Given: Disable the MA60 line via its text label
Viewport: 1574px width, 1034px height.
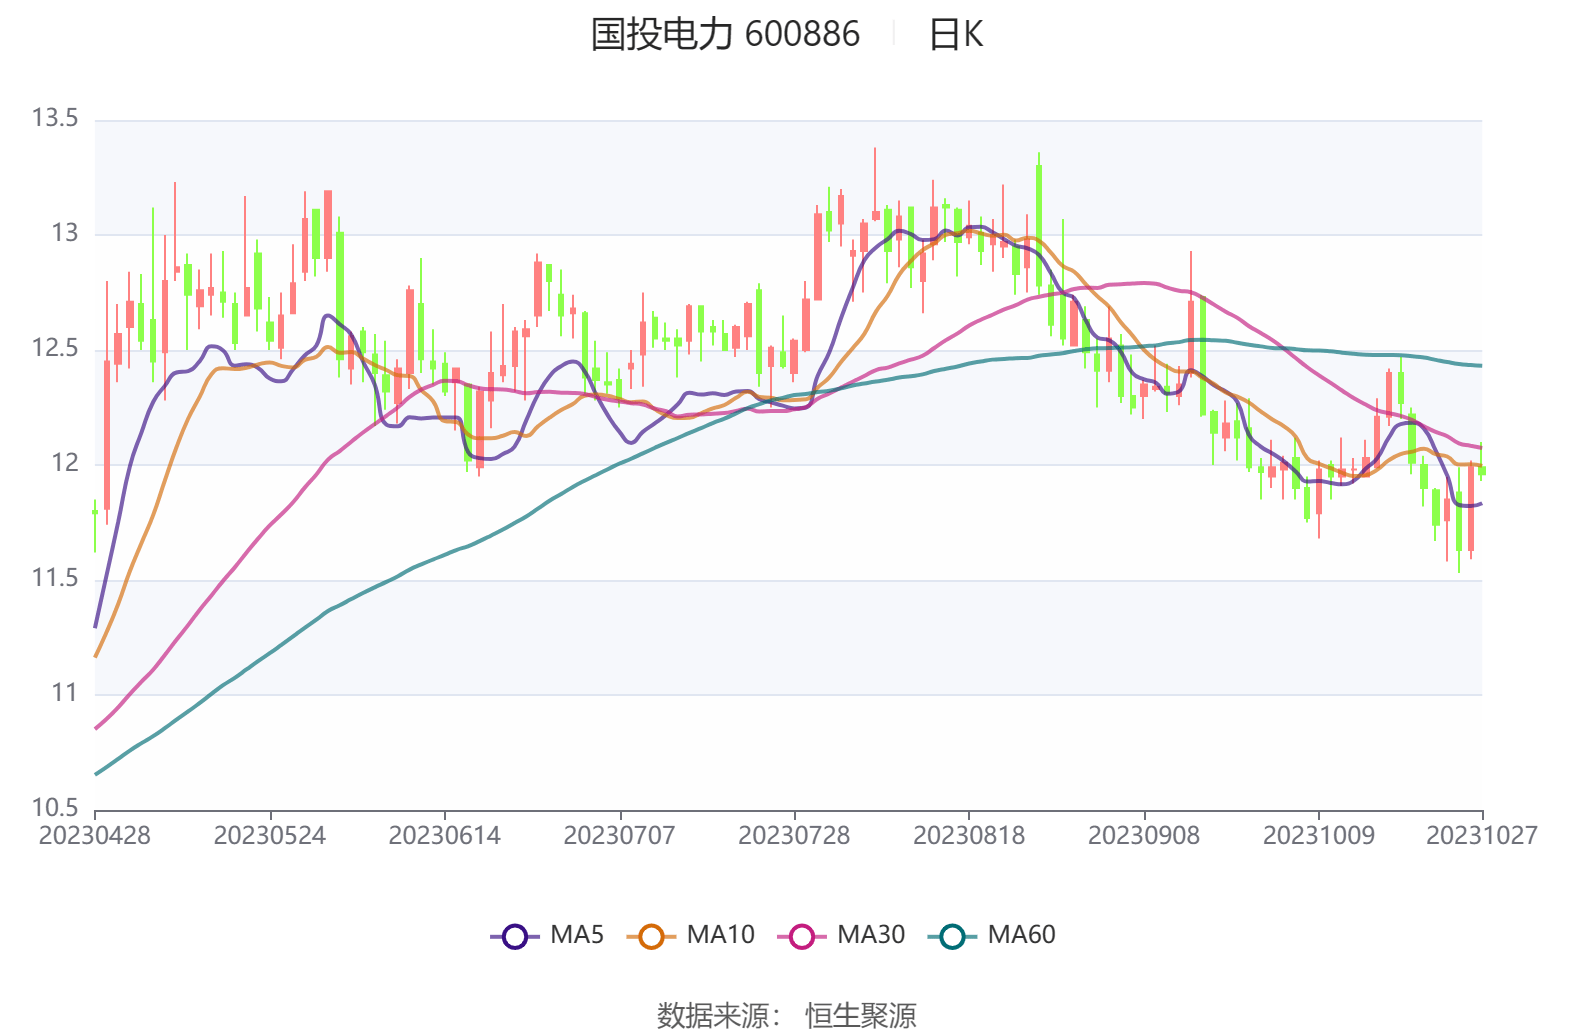Looking at the screenshot, I should [x=1021, y=935].
